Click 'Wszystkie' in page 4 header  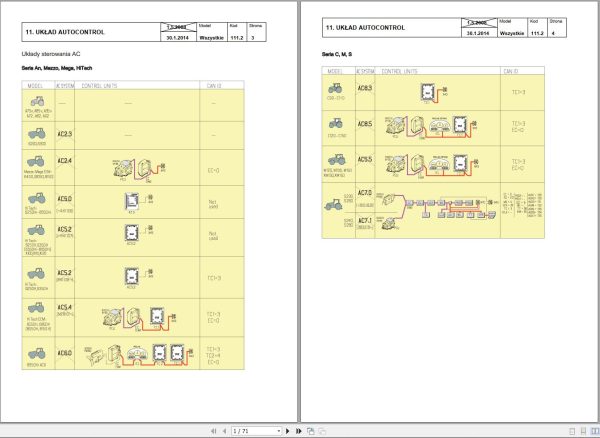tap(512, 33)
